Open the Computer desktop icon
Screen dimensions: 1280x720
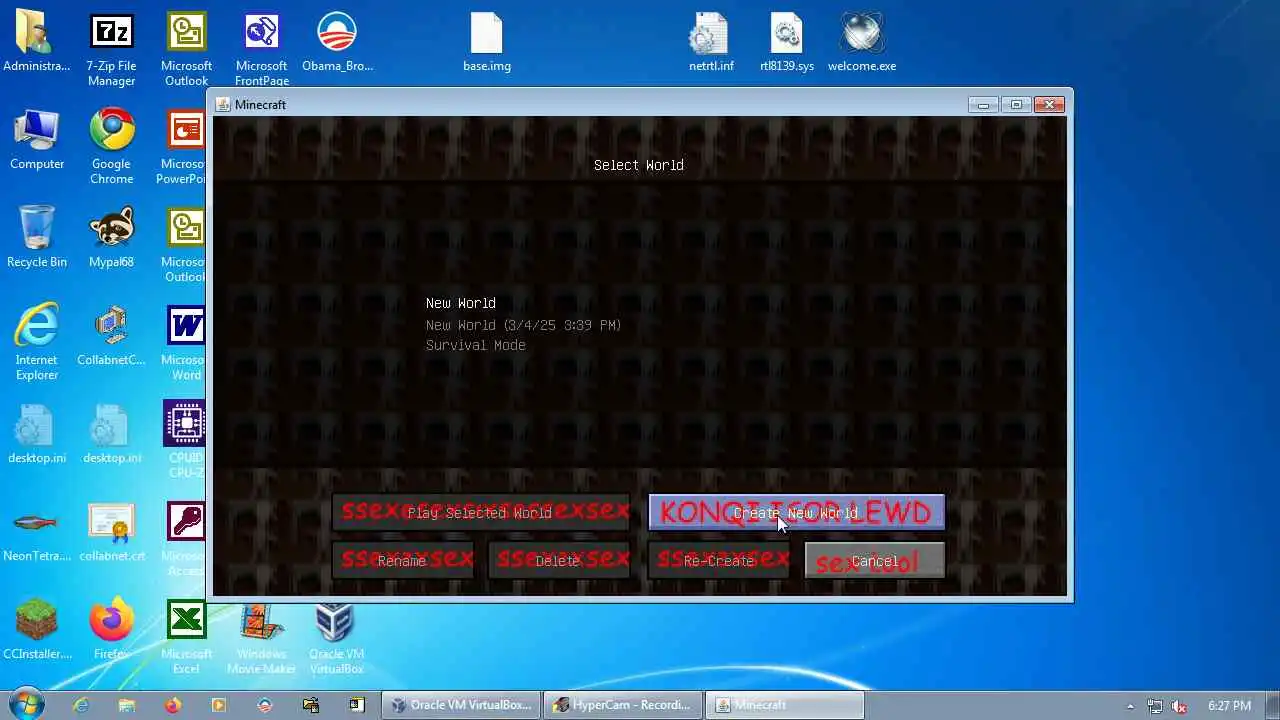click(37, 140)
